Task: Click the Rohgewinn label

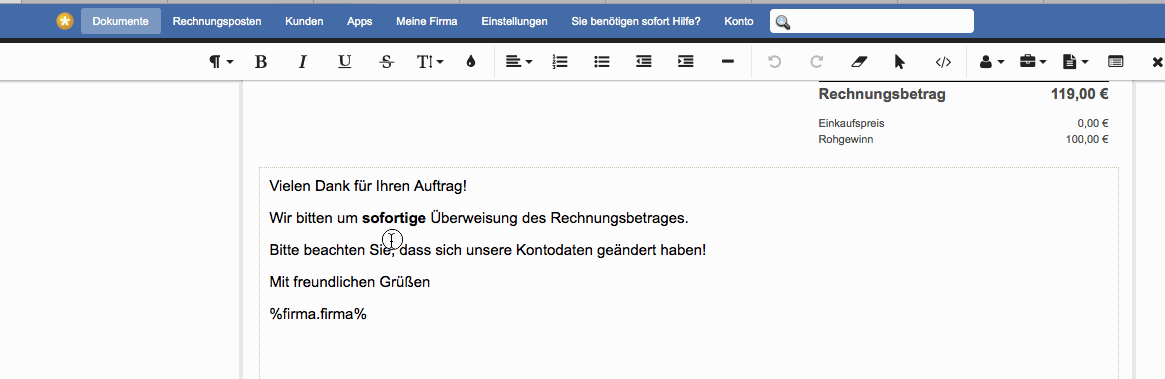Action: [x=846, y=139]
